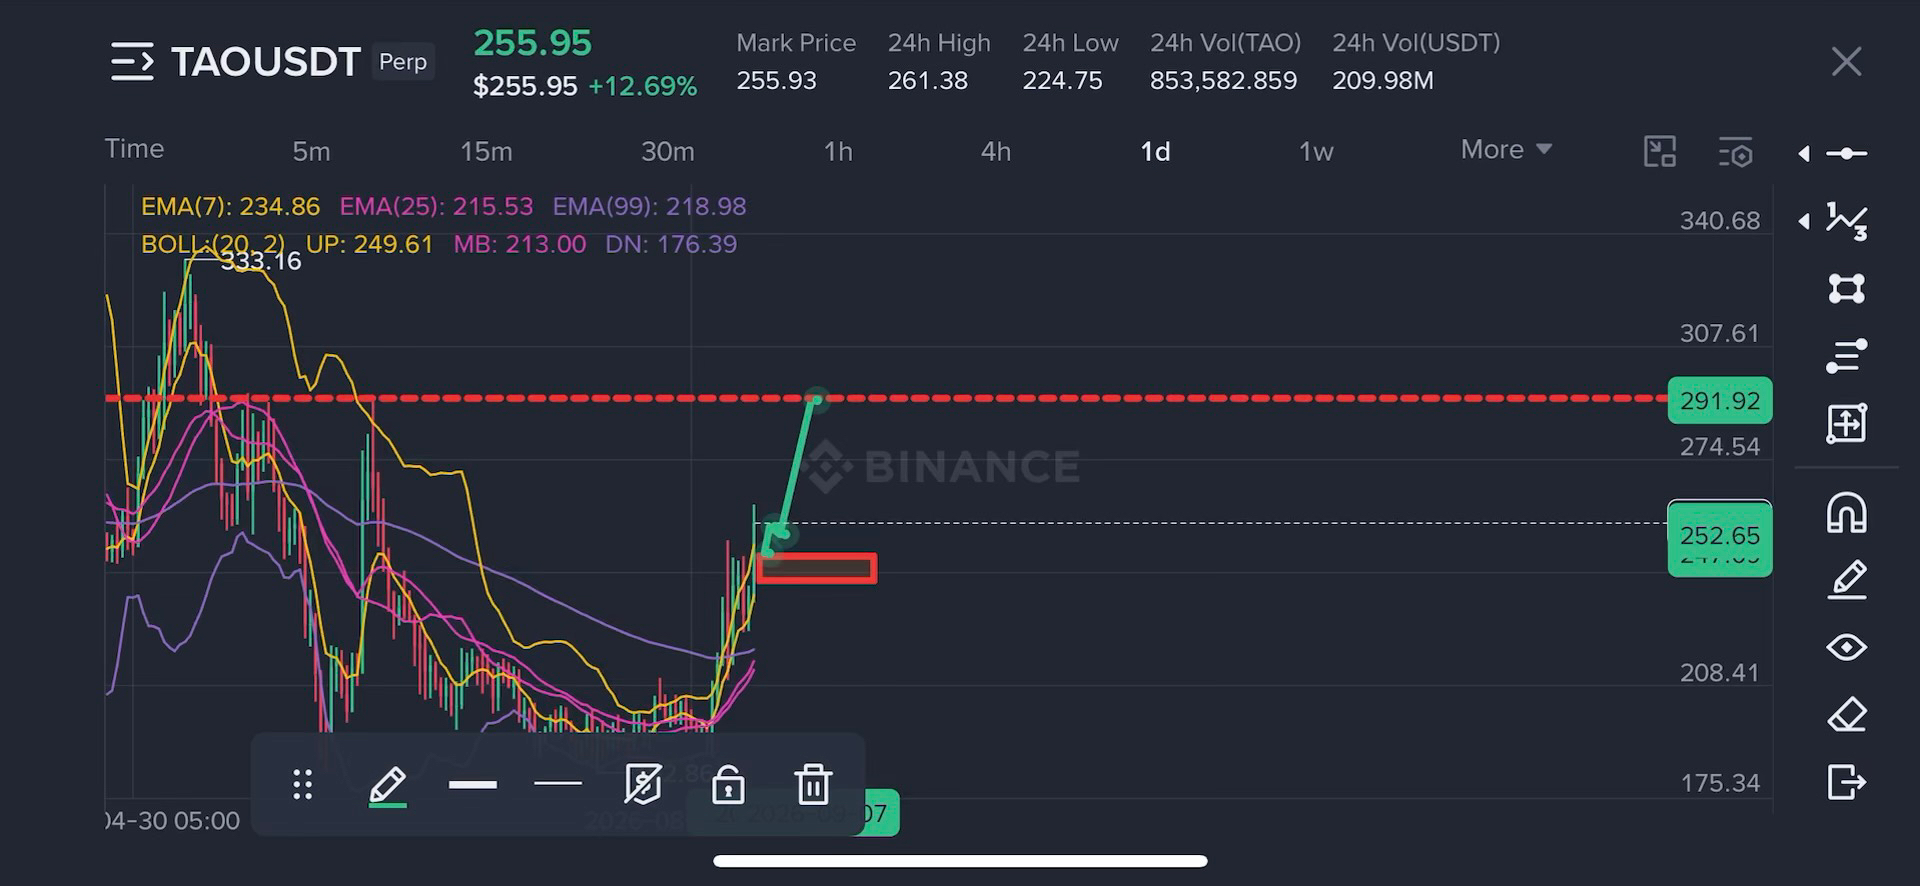Grab the drawing toolbar drag handle
The image size is (1920, 886).
(303, 785)
